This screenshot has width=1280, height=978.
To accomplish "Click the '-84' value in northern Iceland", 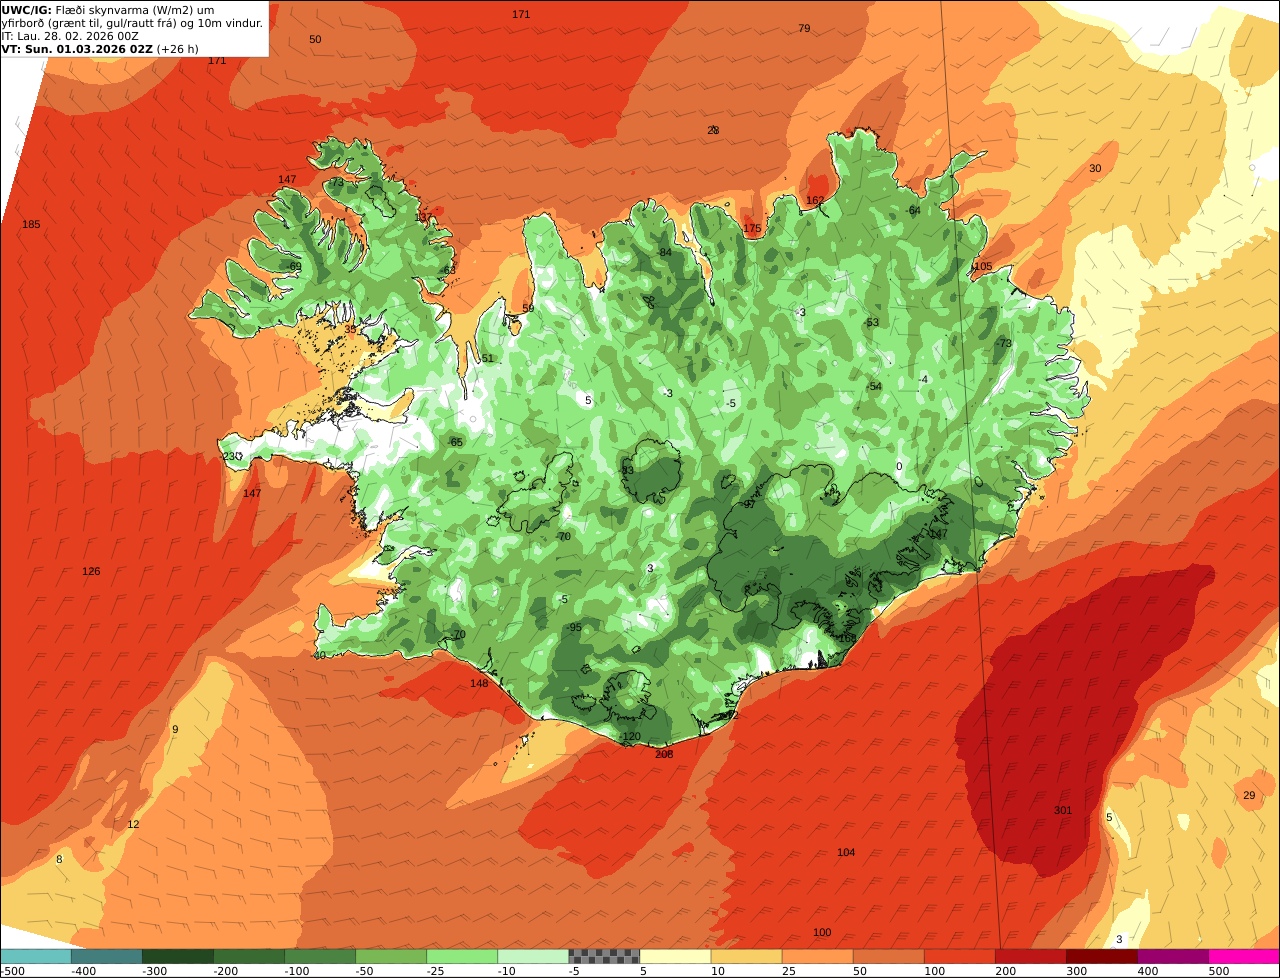I will [663, 252].
